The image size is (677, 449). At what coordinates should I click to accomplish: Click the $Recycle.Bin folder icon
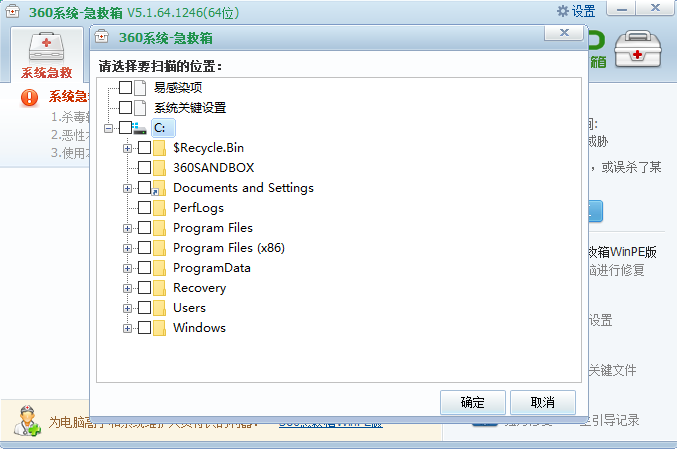(x=159, y=148)
